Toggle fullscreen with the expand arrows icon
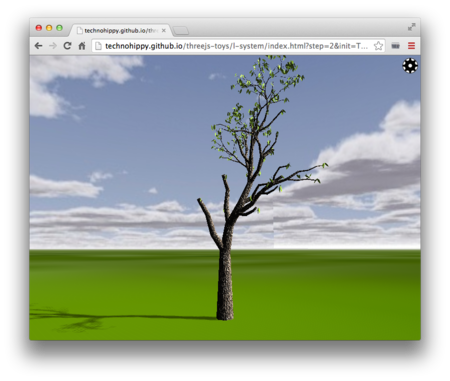Screen dimensions: 450x381 click(x=412, y=27)
